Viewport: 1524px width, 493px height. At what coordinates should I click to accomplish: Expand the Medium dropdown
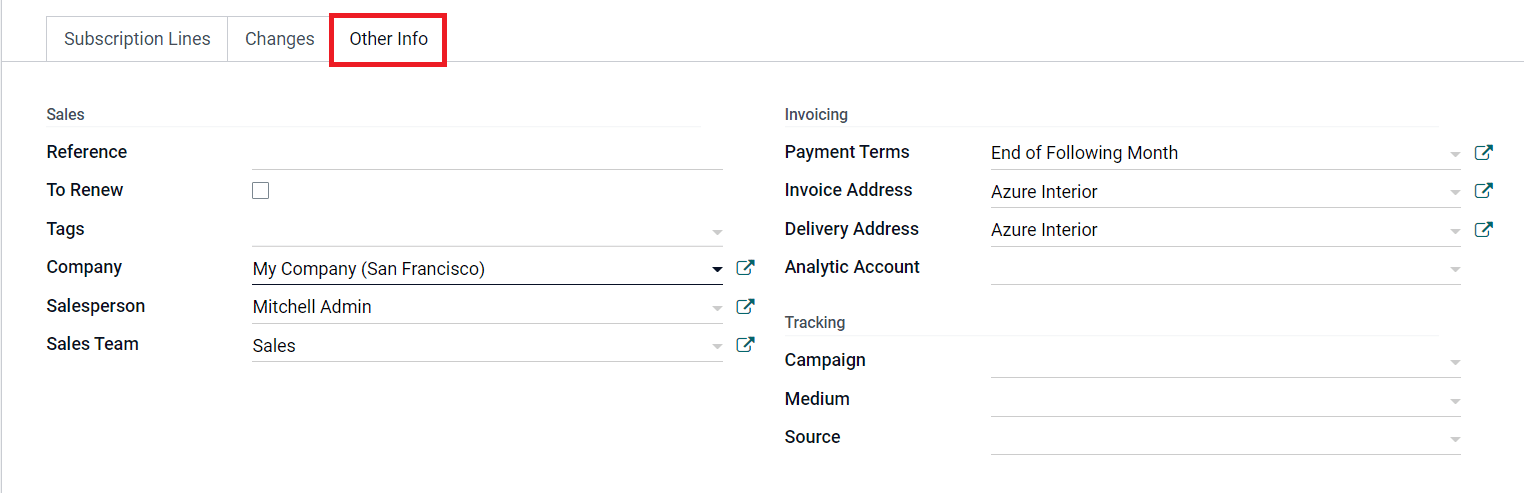(x=1455, y=402)
